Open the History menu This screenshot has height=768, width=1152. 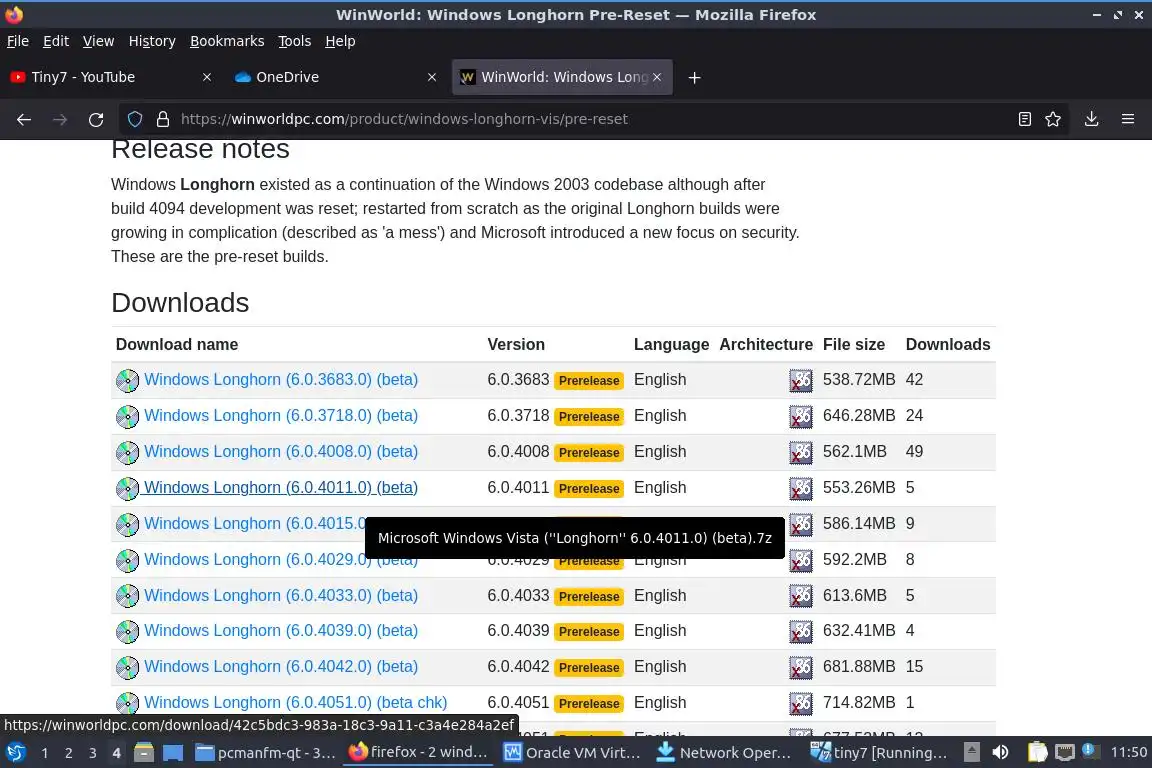(x=152, y=41)
